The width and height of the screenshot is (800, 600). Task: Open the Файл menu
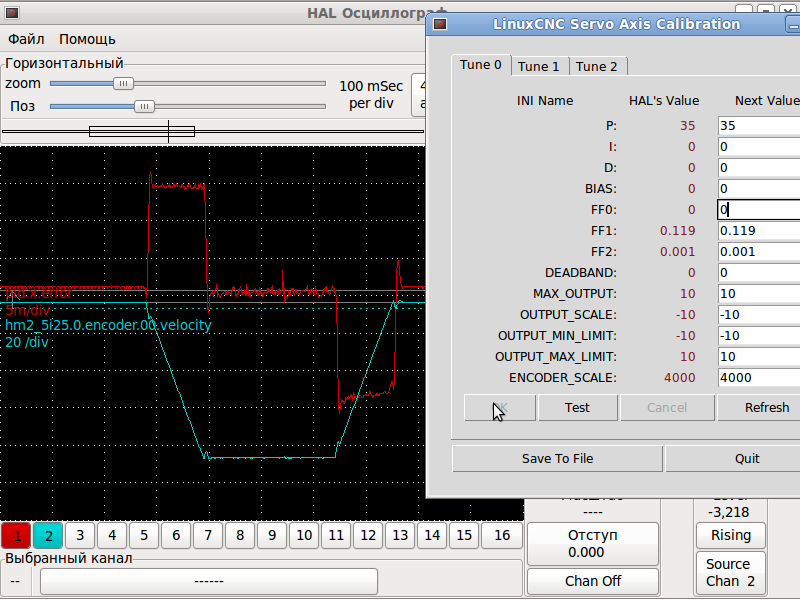(26, 39)
